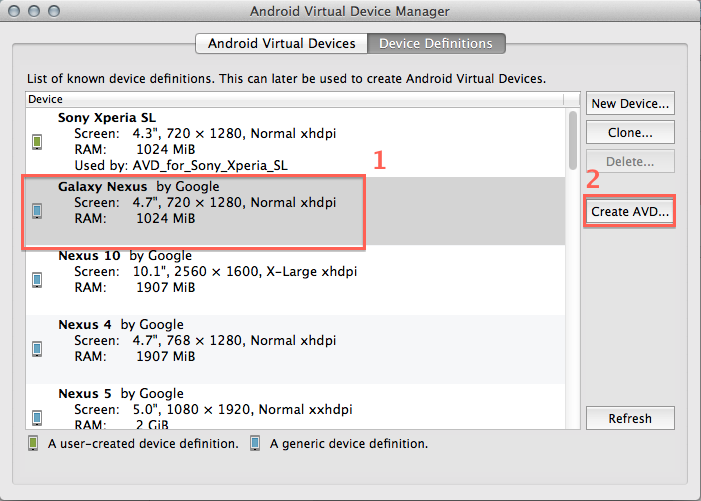Viewport: 701px width, 501px height.
Task: Select the Sony Xperia SL name
Action: [107, 118]
